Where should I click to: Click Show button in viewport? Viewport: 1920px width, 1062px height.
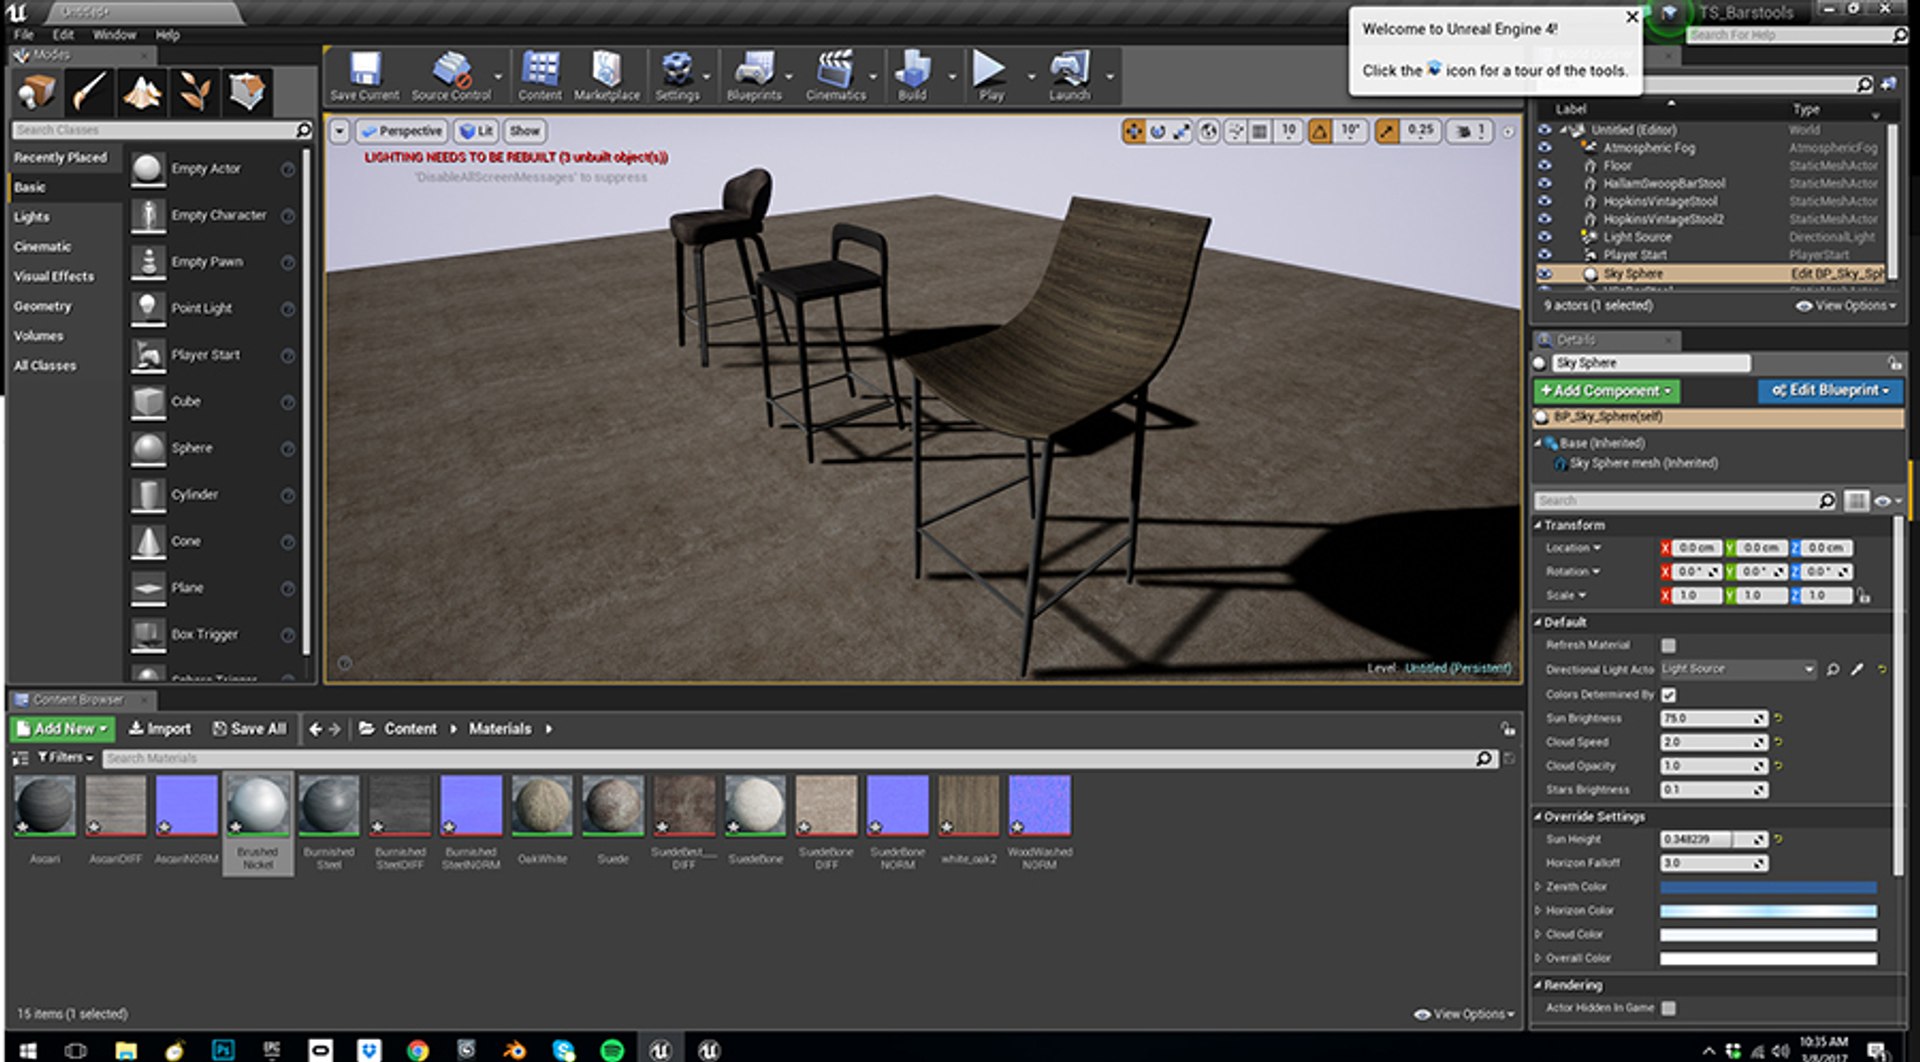(524, 131)
